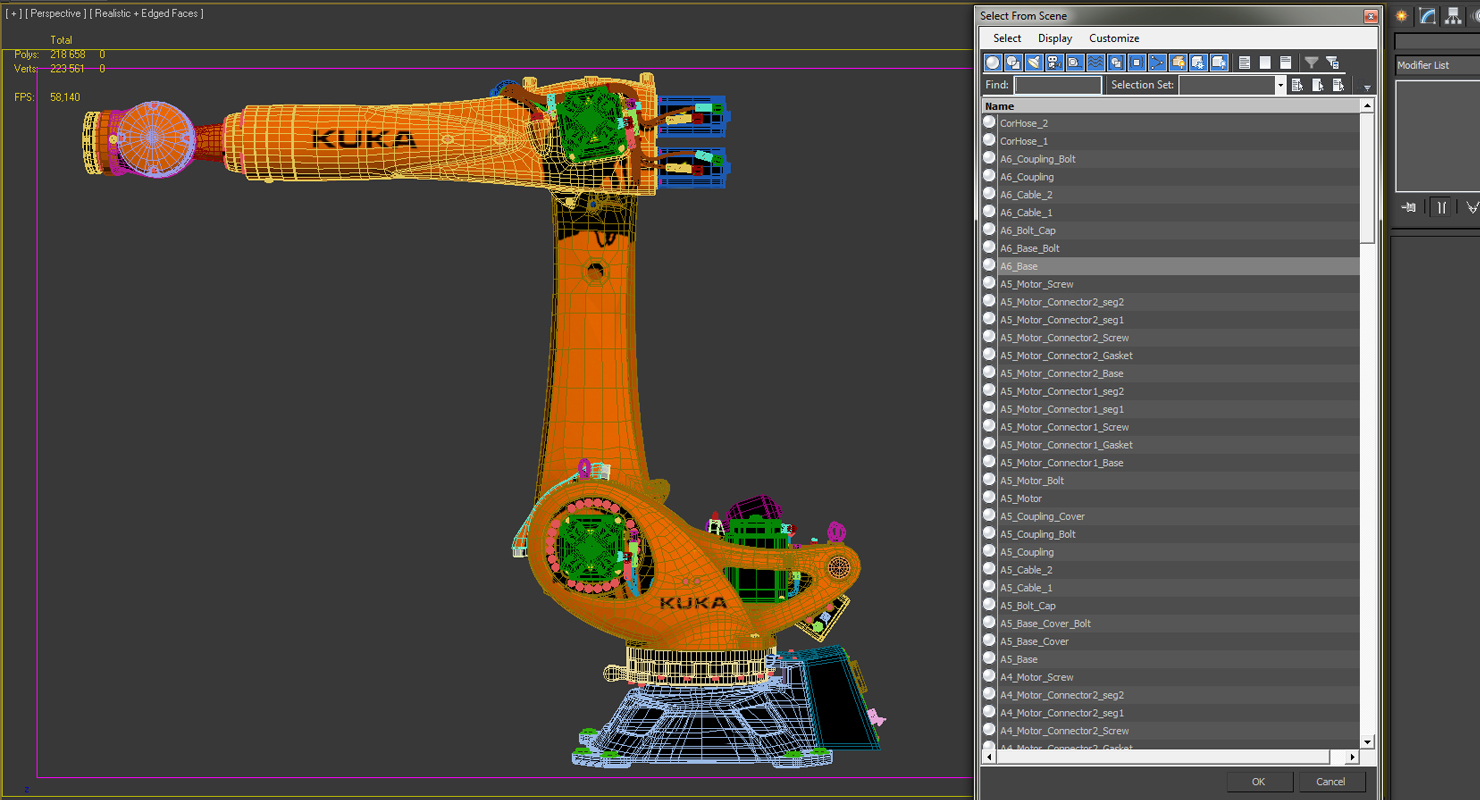The image size is (1480, 800).
Task: Open Hierarchy command panel tab
Action: tap(1453, 16)
